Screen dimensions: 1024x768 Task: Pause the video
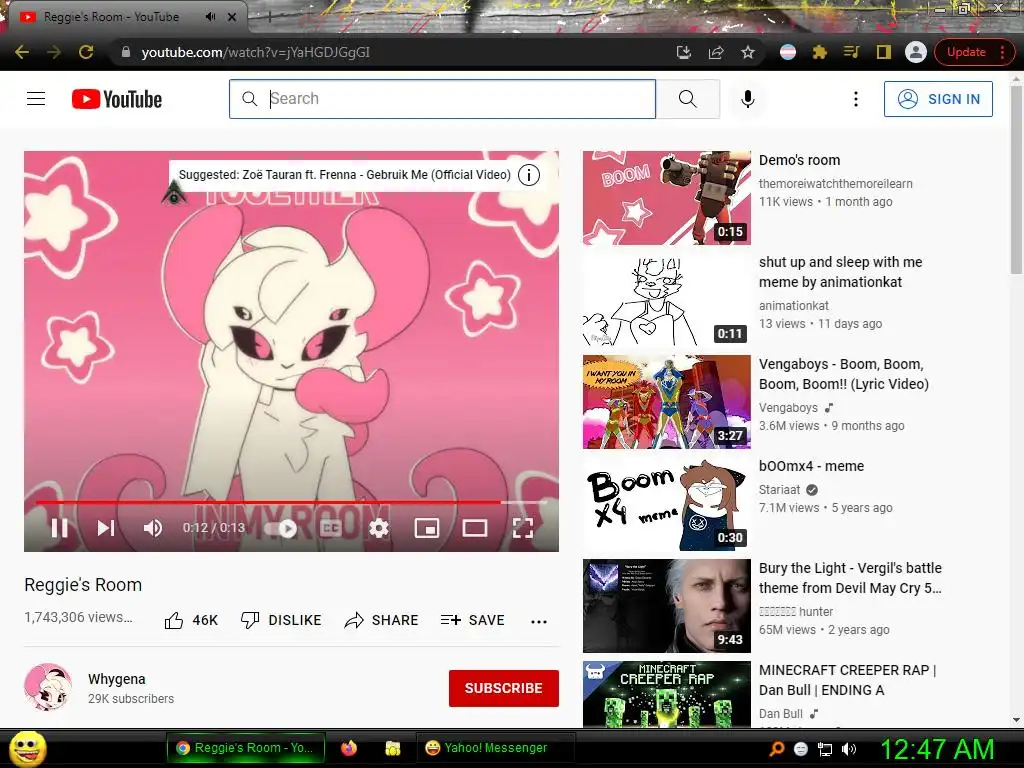point(60,528)
